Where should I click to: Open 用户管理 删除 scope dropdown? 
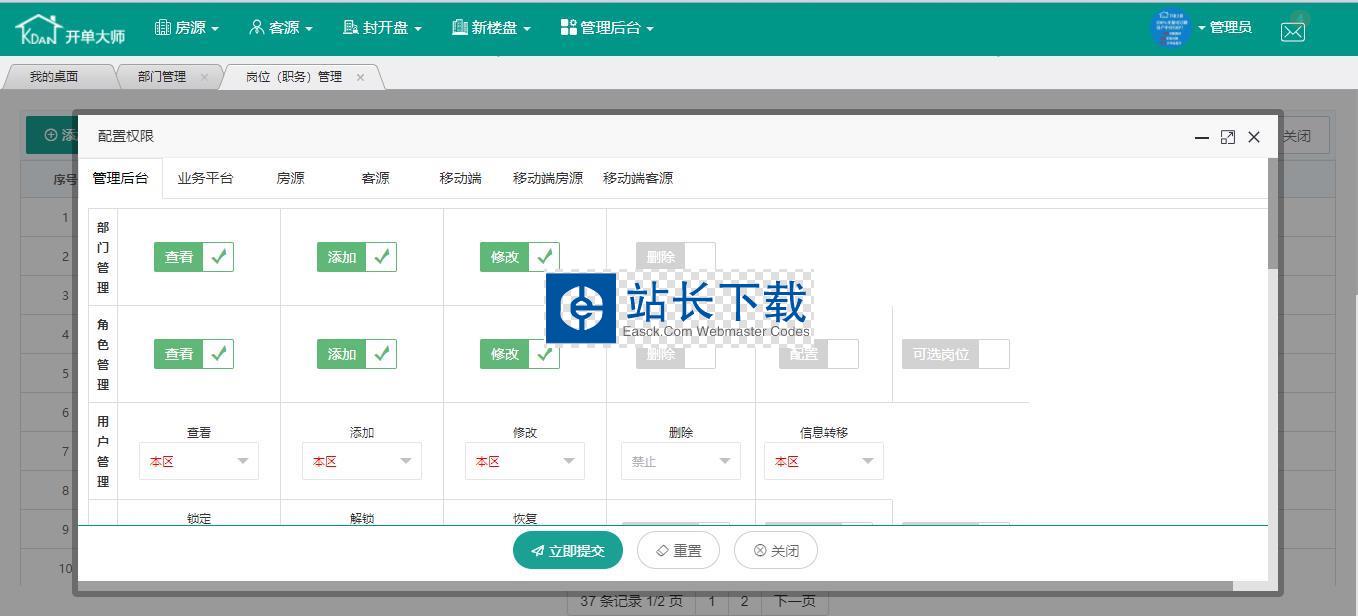pyautogui.click(x=680, y=461)
